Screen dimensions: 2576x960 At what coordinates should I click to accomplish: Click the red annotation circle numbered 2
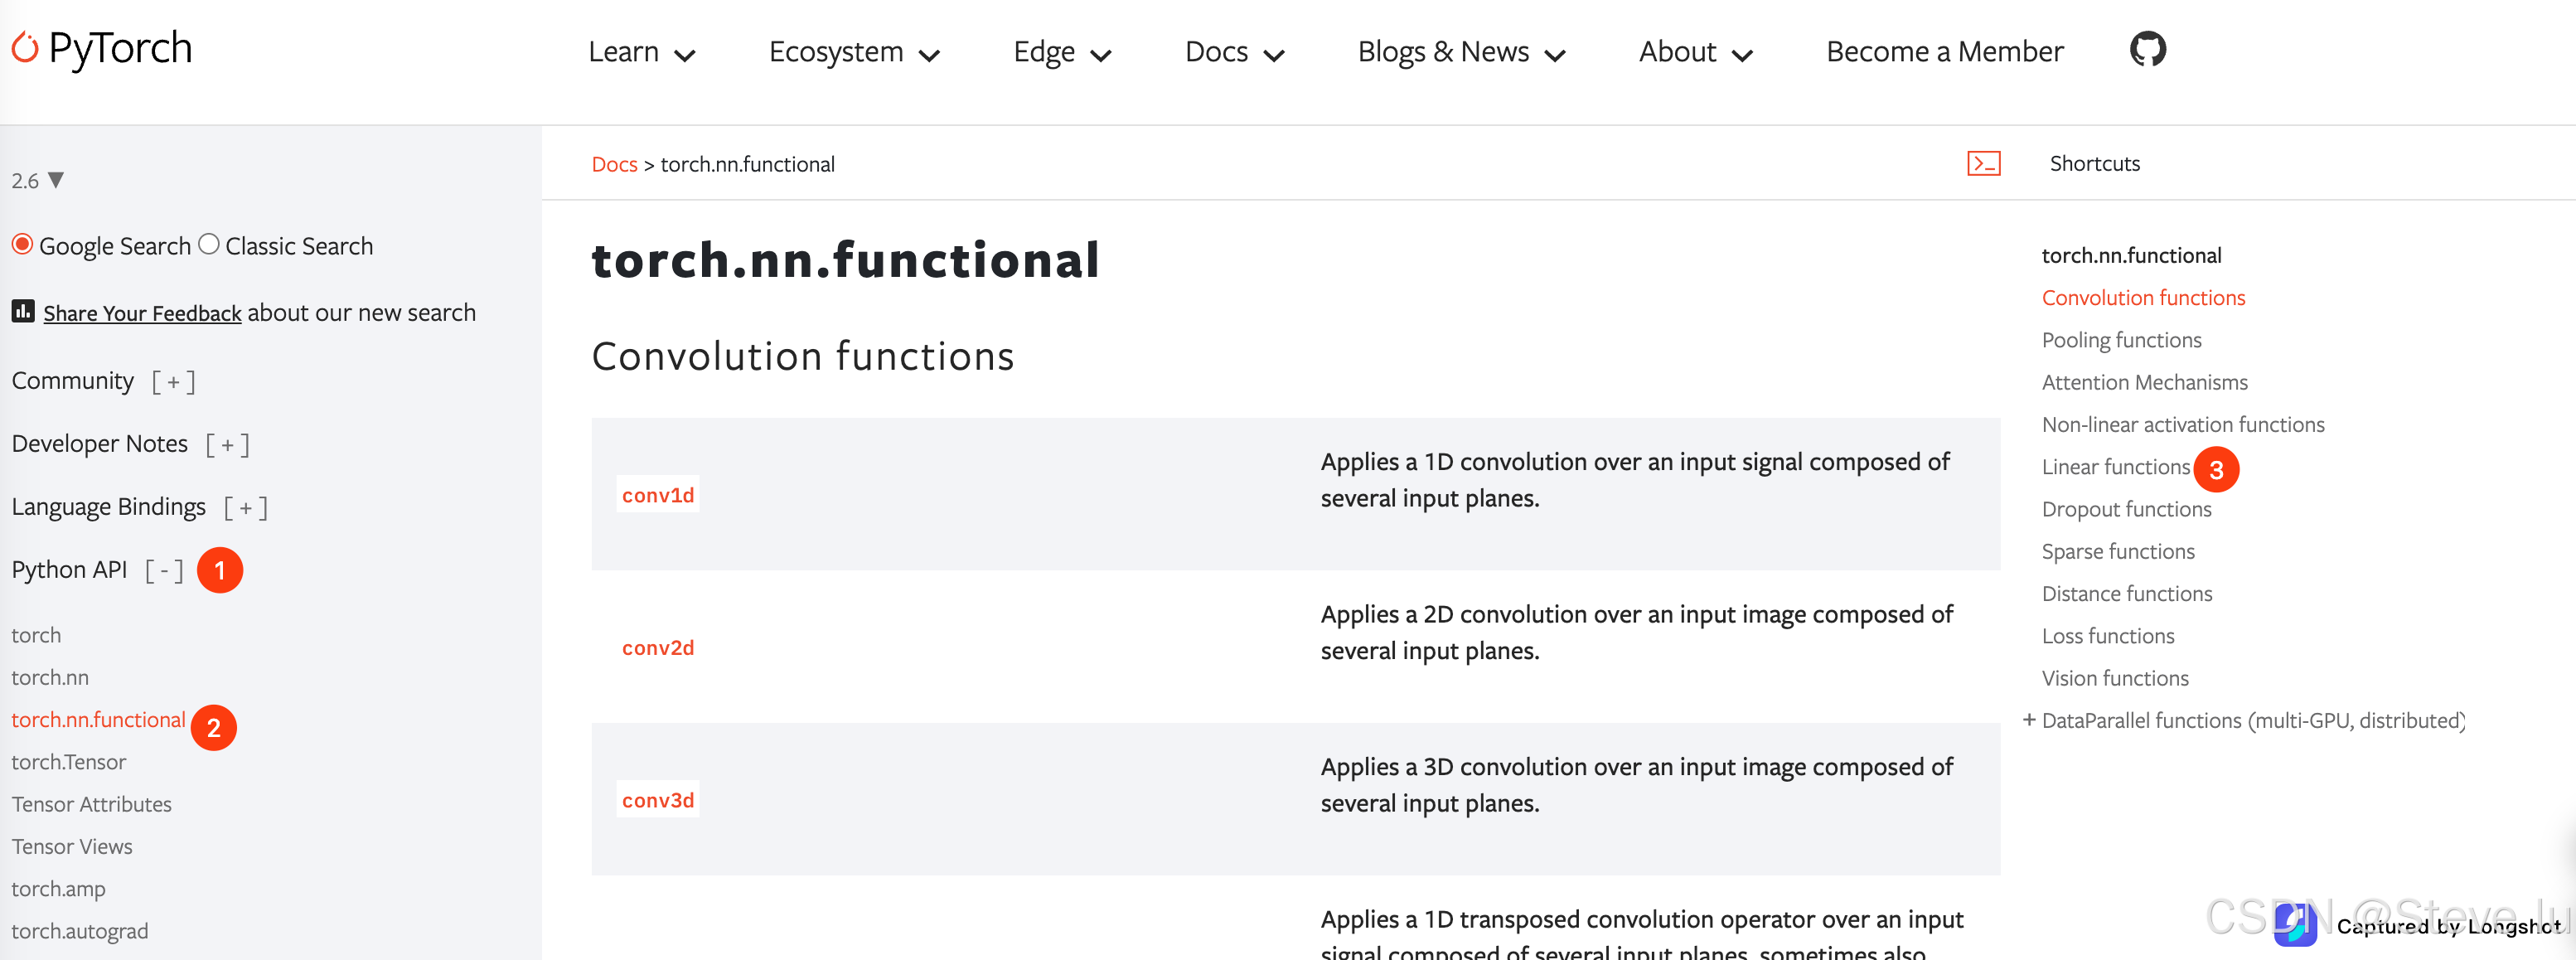(x=214, y=727)
